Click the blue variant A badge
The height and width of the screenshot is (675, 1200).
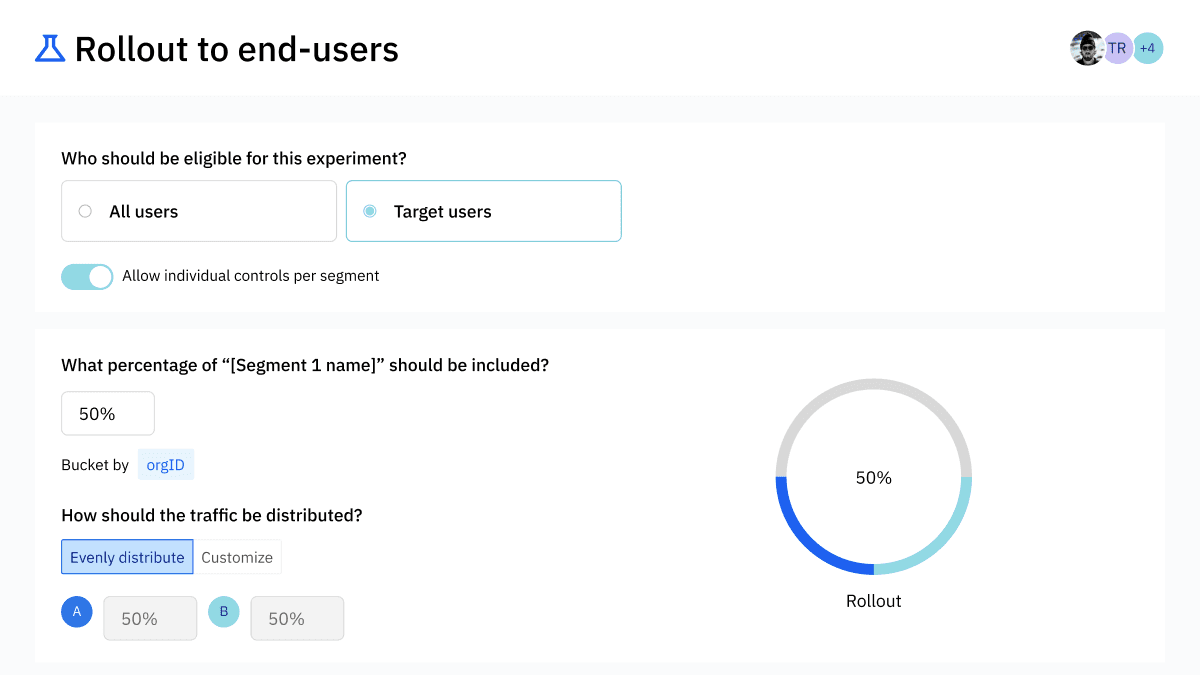pyautogui.click(x=77, y=611)
